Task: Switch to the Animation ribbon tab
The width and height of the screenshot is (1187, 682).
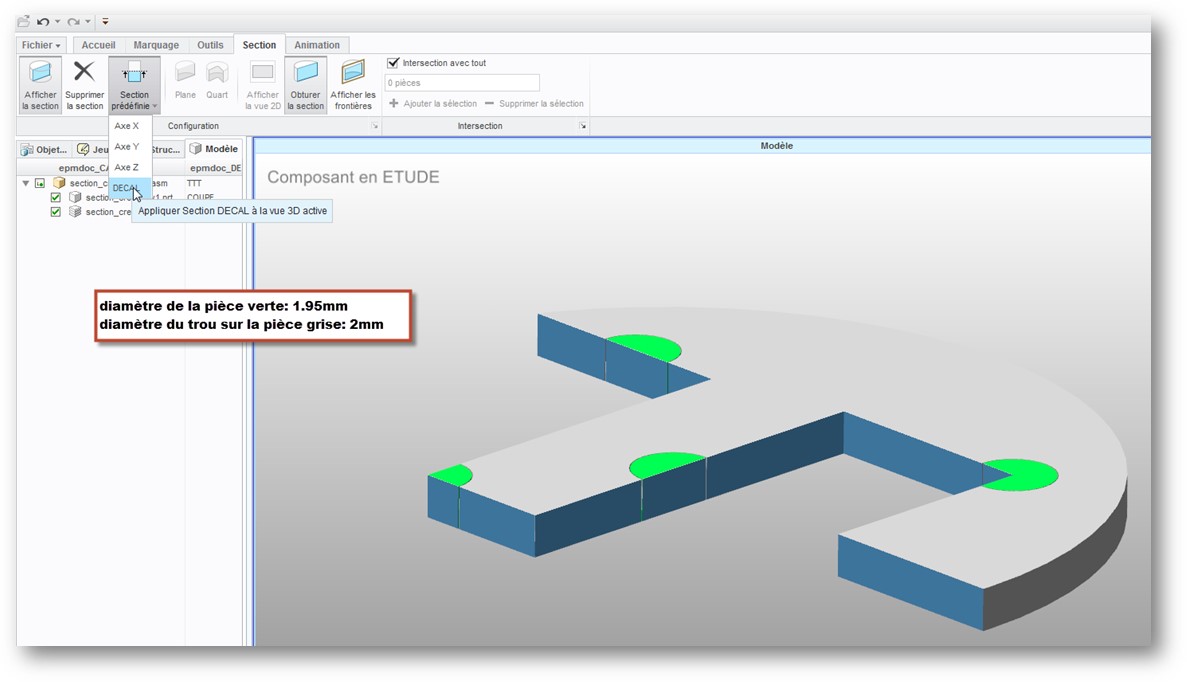Action: [317, 45]
